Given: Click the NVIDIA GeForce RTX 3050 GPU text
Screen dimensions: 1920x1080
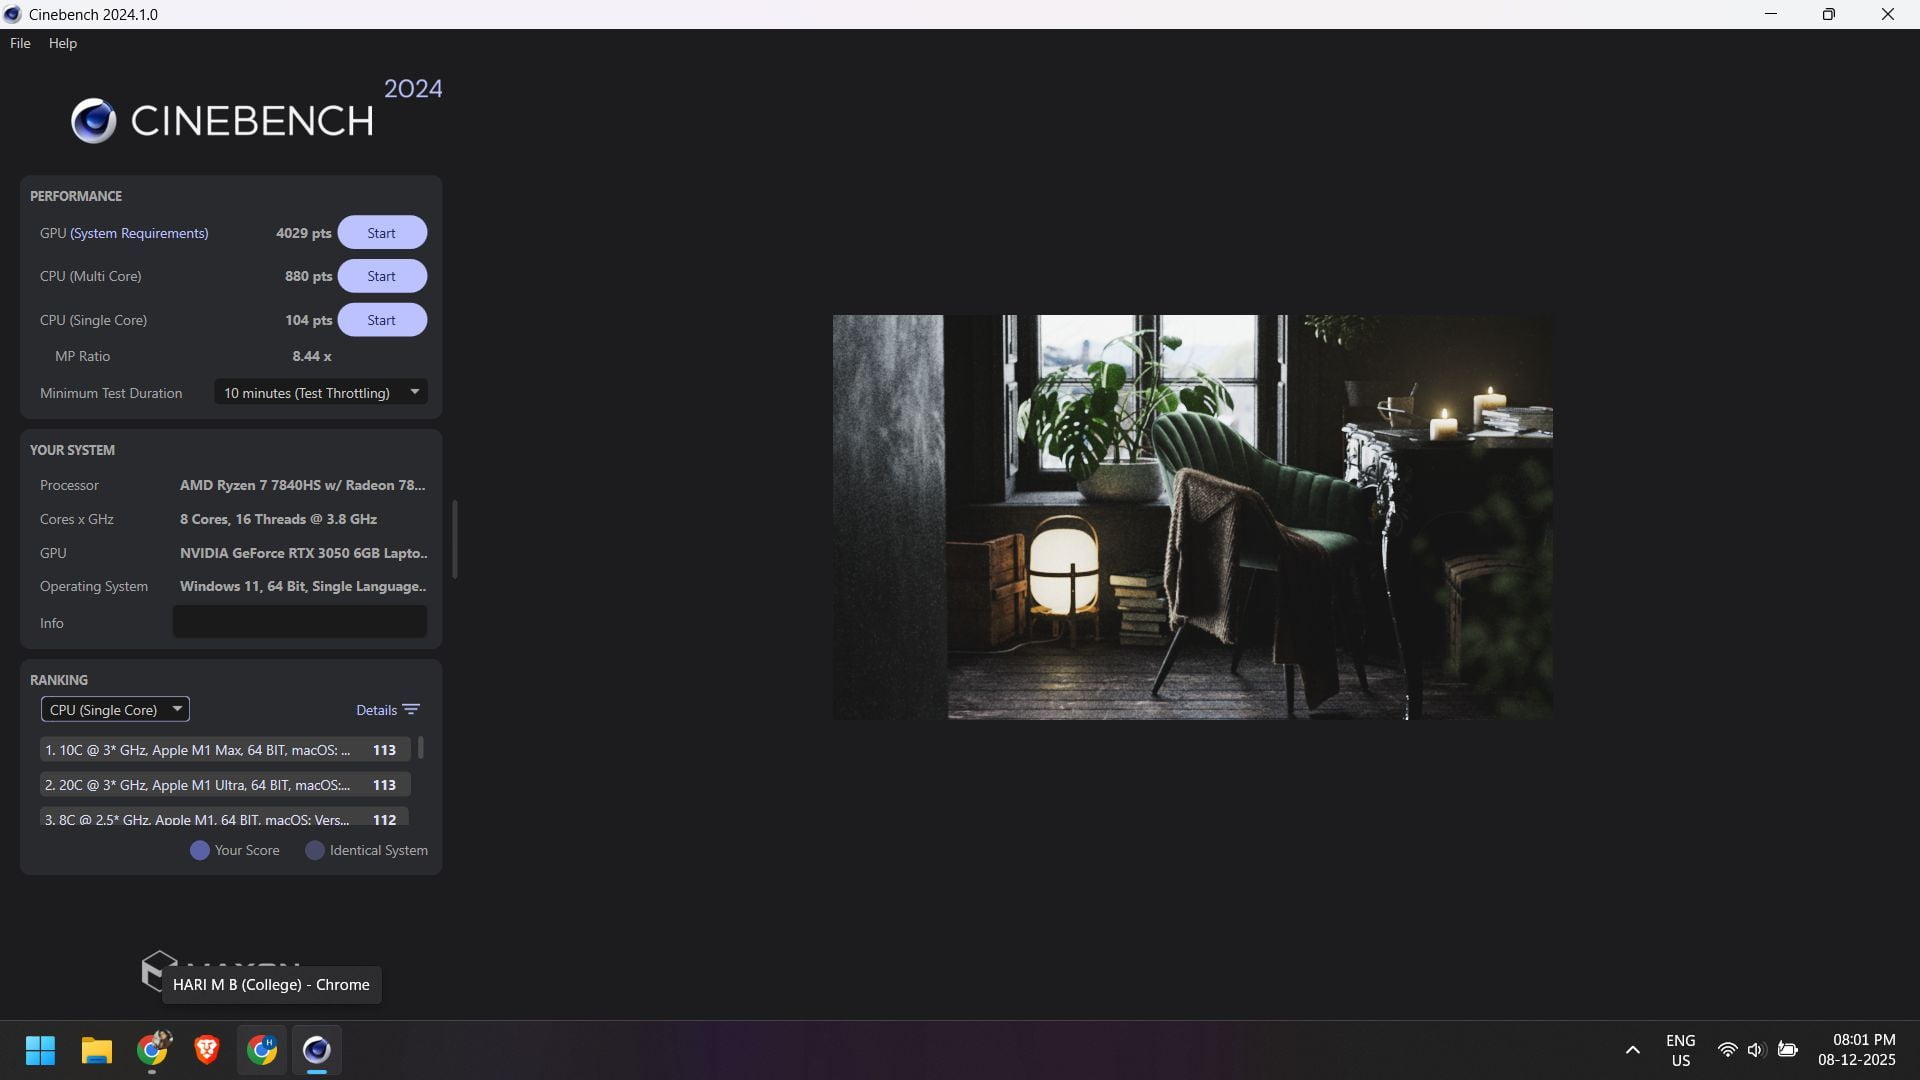Looking at the screenshot, I should (303, 553).
